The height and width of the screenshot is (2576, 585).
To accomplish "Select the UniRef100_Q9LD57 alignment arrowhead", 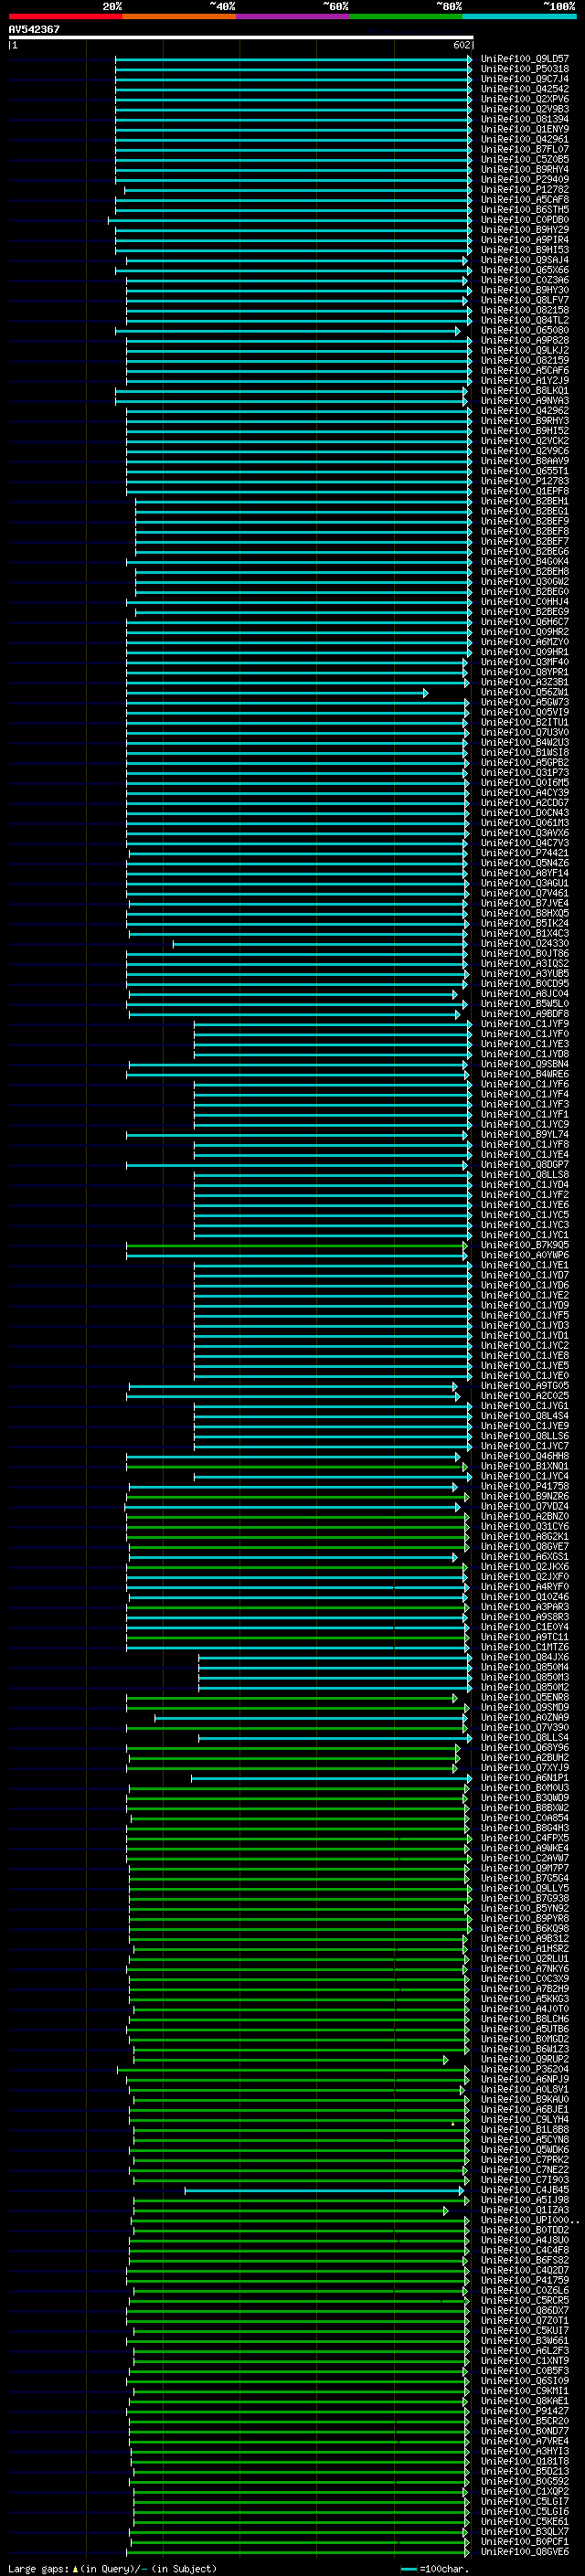I will tap(470, 60).
